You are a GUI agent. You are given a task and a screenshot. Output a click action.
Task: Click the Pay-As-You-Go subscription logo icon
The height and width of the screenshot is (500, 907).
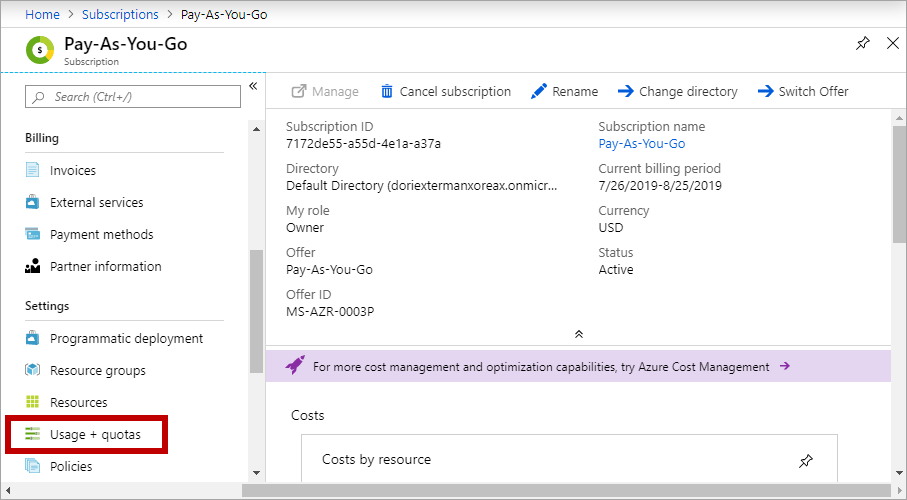pos(40,50)
